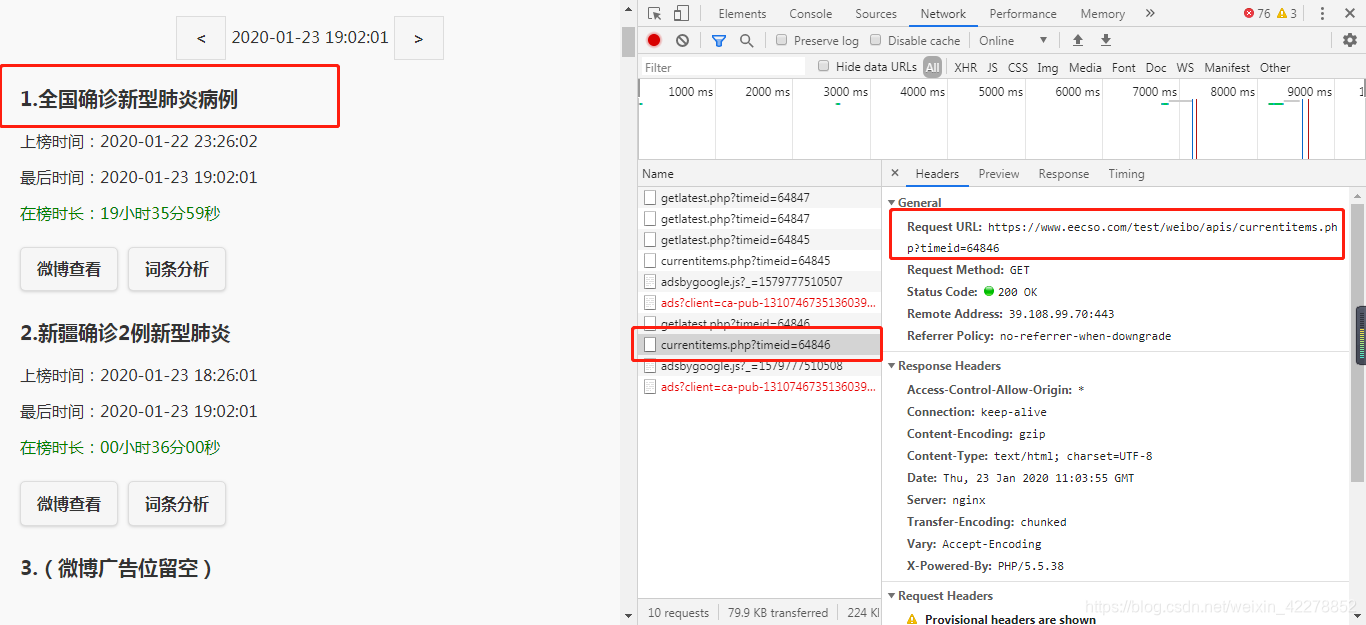Image resolution: width=1366 pixels, height=625 pixels.
Task: Click the yellow warning count badge 3
Action: pos(1286,13)
